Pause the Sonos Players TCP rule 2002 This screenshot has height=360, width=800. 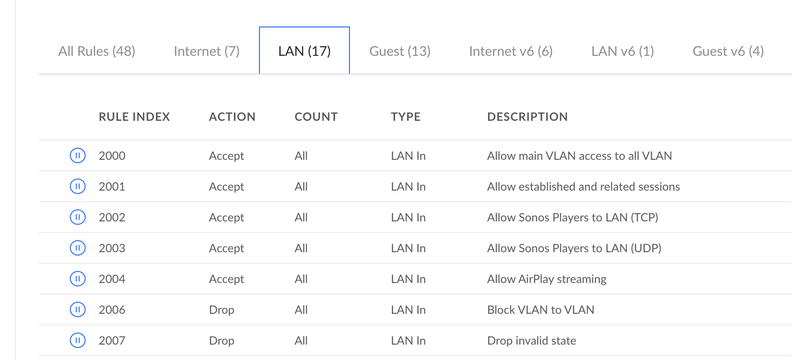pyautogui.click(x=77, y=217)
